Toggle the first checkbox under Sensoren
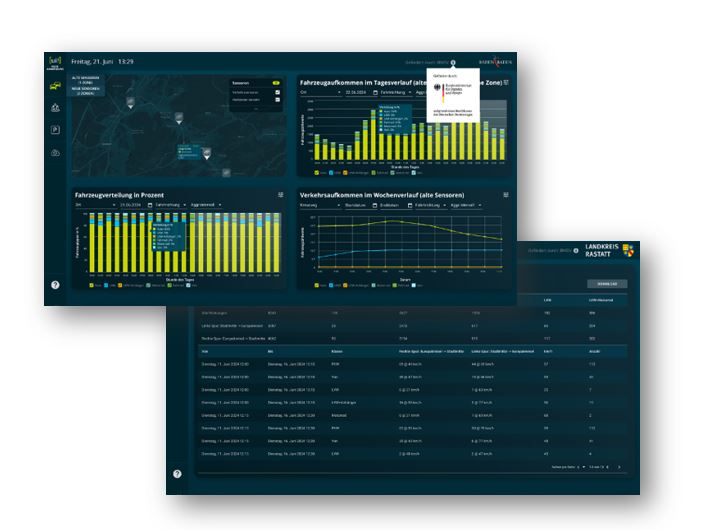 (x=277, y=93)
